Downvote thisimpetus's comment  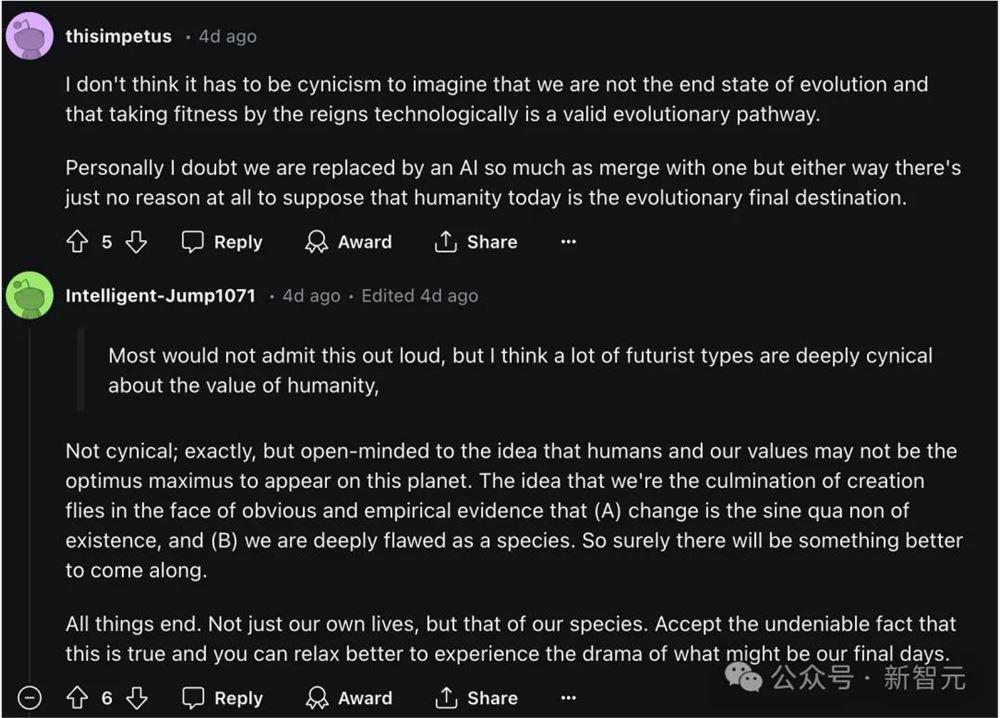[136, 242]
